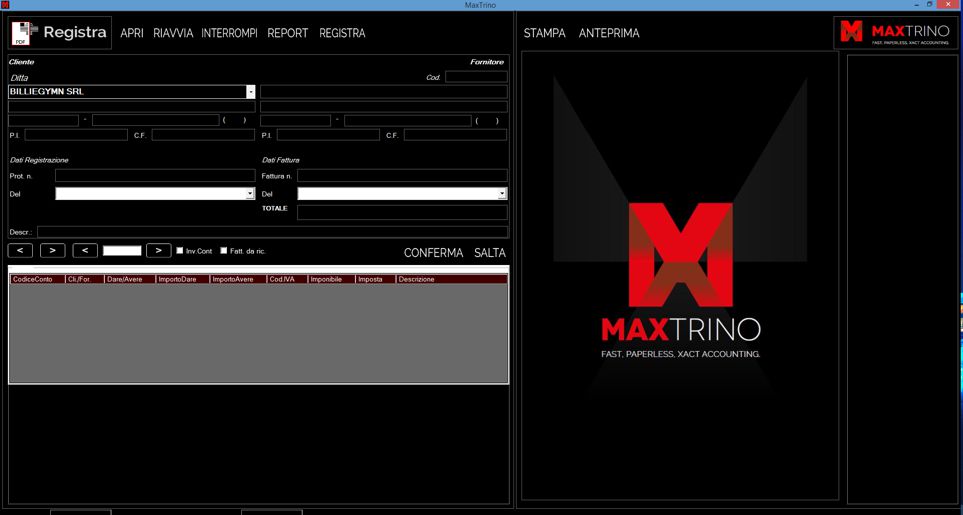Click STAMPA above the preview pane
This screenshot has height=515, width=963.
(545, 33)
